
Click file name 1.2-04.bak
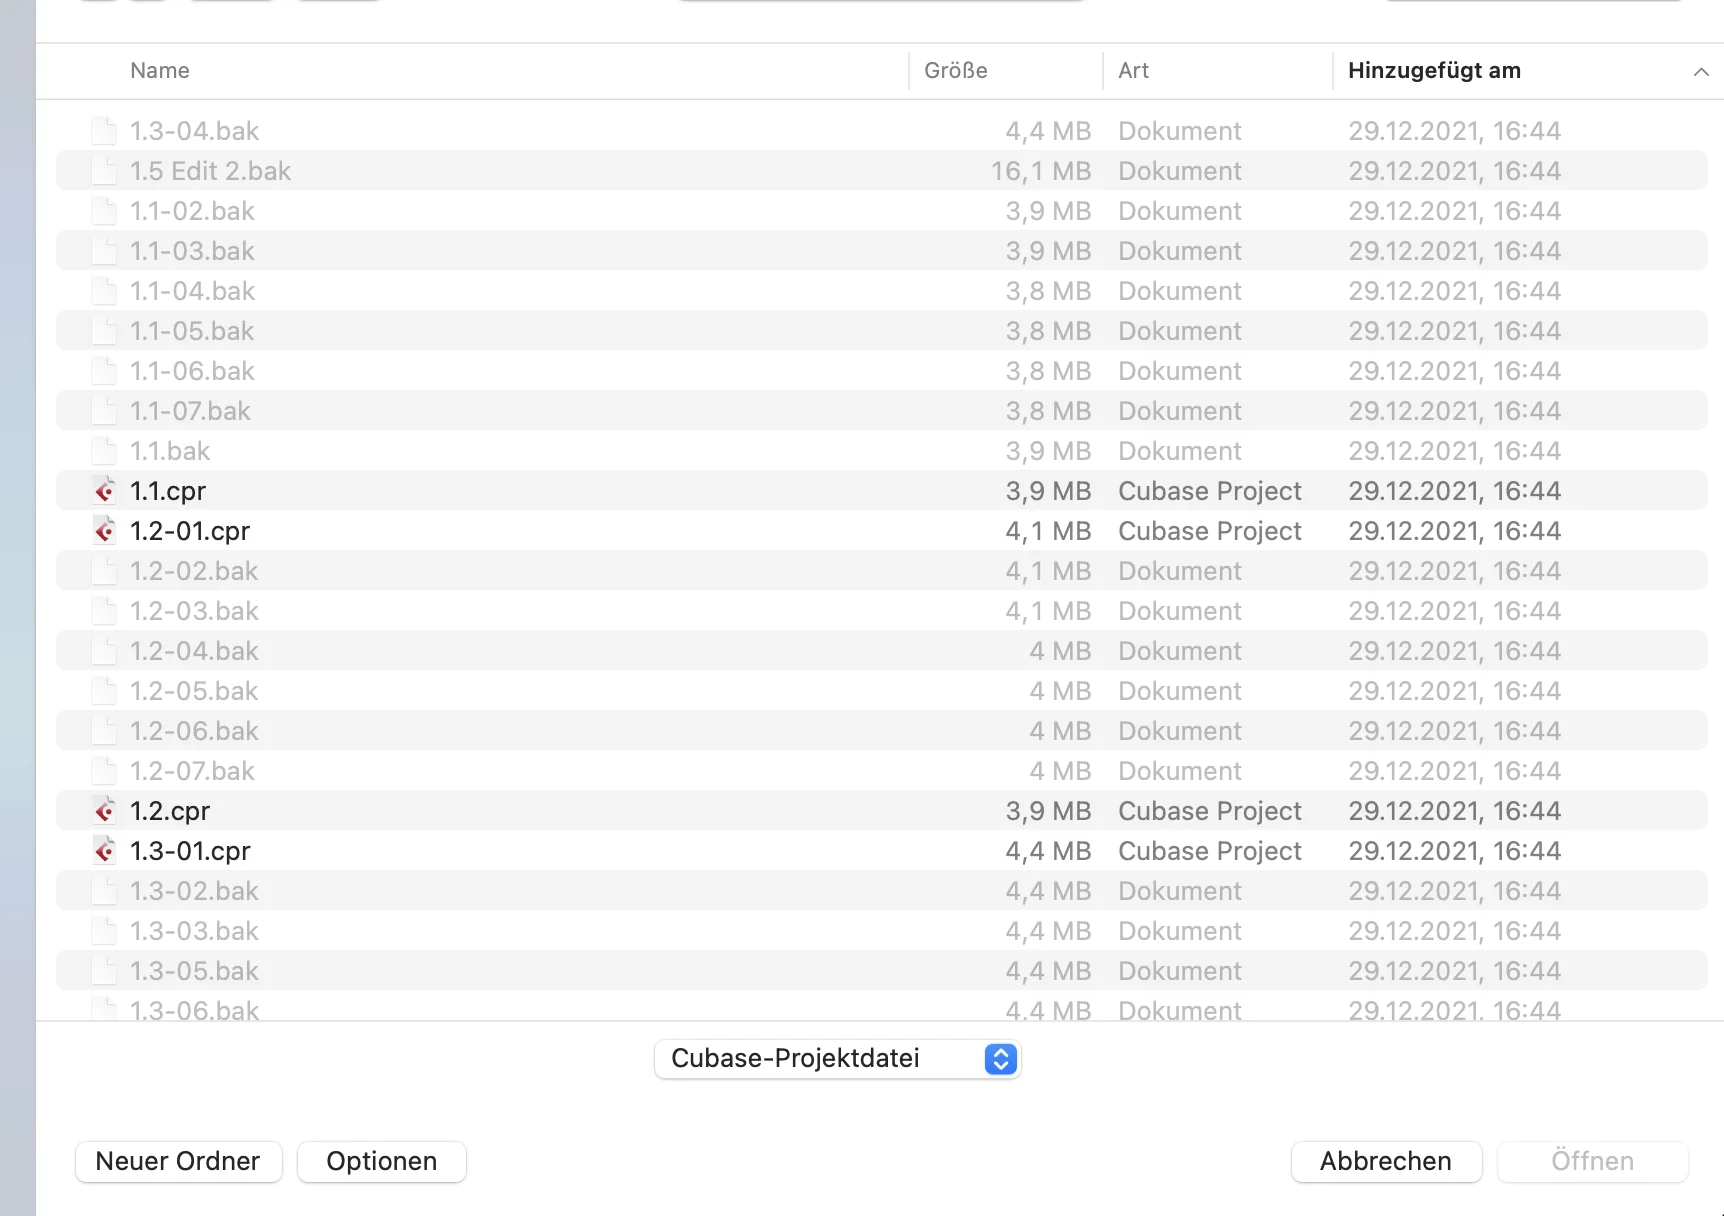(x=195, y=651)
